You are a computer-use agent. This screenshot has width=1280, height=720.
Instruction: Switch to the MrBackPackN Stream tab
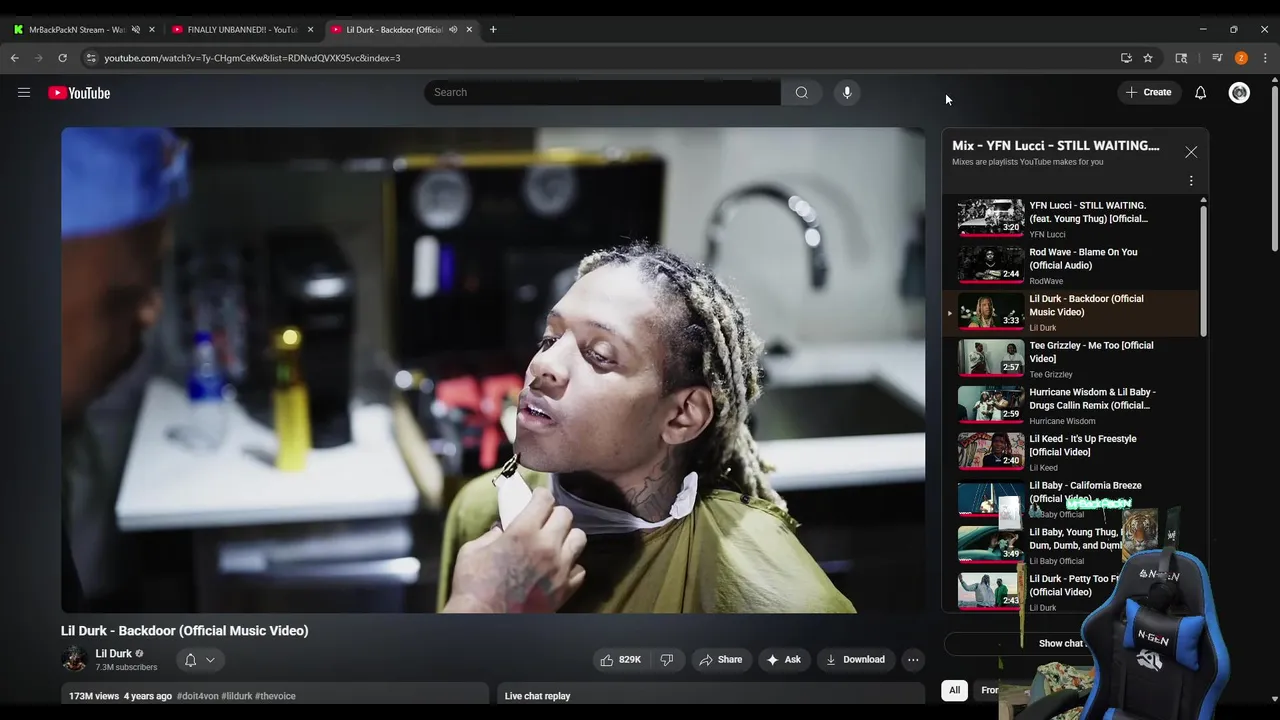point(76,29)
